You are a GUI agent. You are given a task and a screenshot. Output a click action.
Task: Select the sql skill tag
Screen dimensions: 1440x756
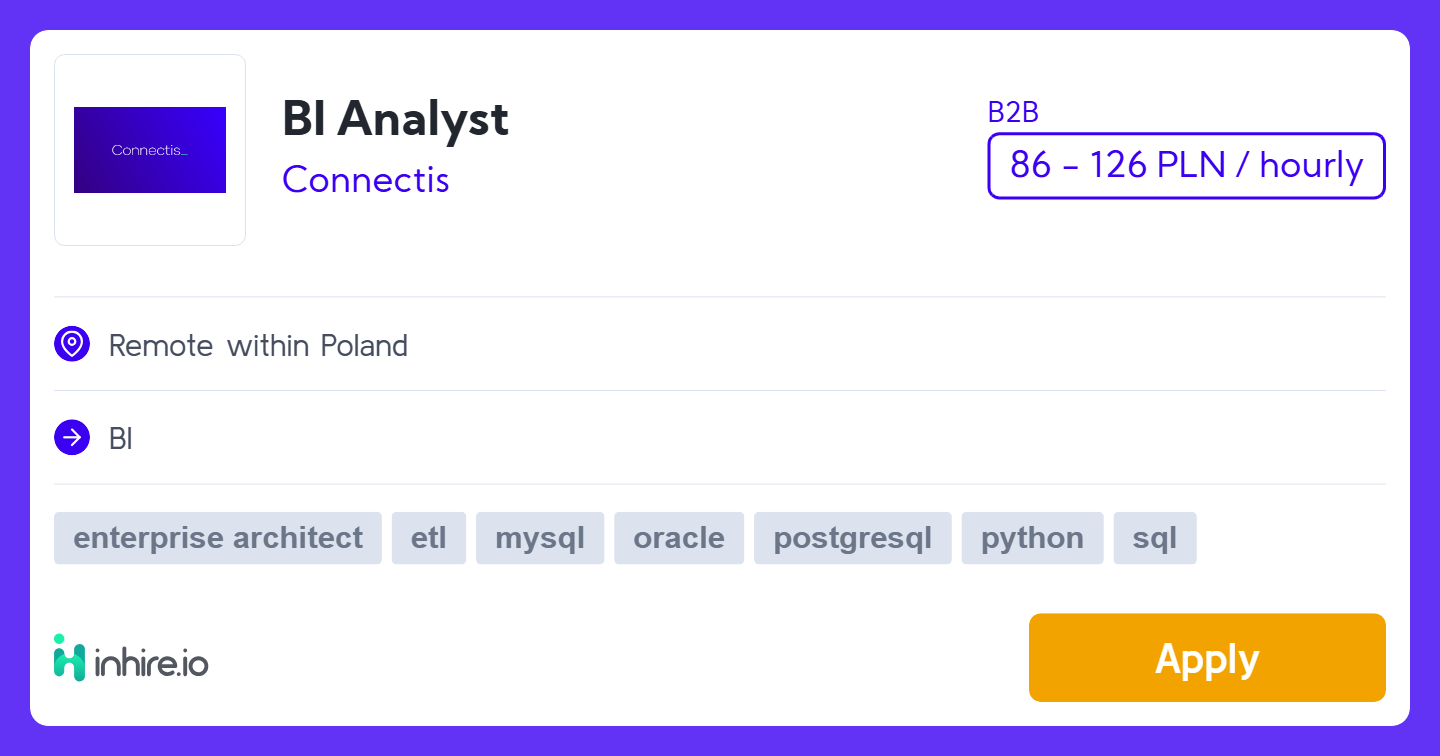coord(1155,538)
